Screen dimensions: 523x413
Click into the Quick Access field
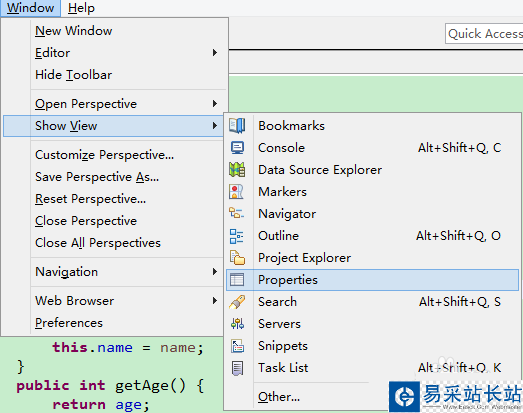(484, 33)
